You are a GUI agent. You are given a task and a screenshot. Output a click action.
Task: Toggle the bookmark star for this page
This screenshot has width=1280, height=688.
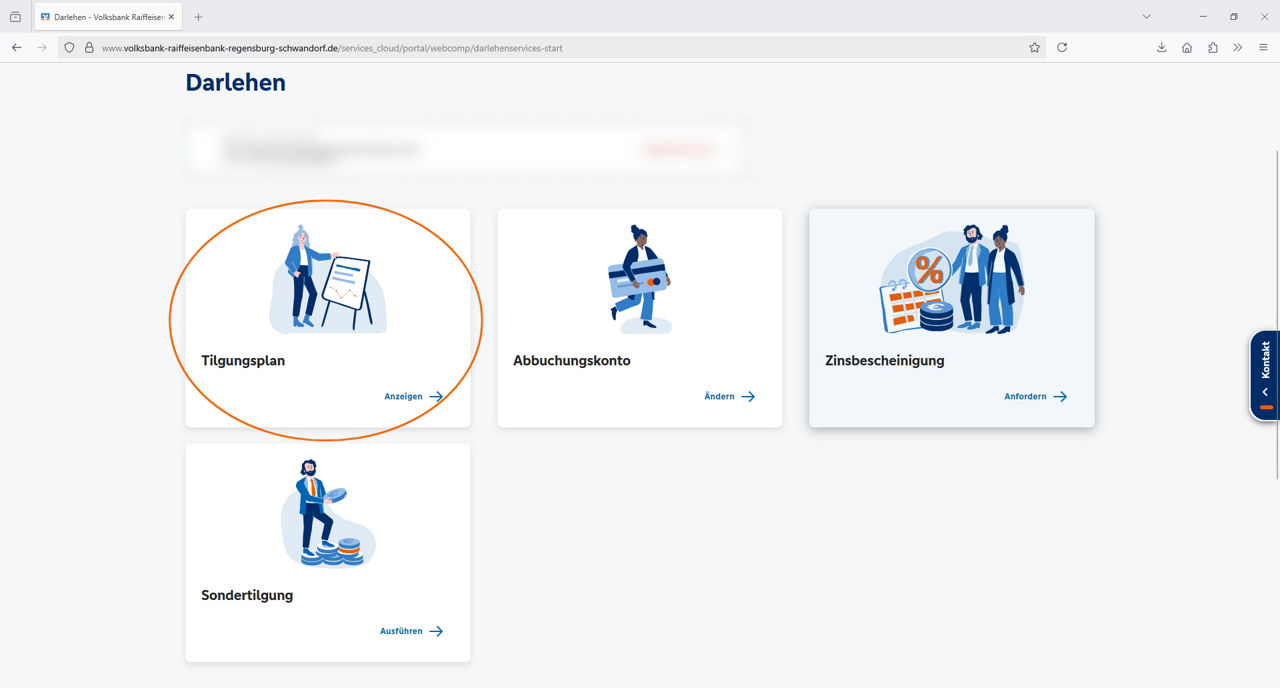tap(1035, 47)
